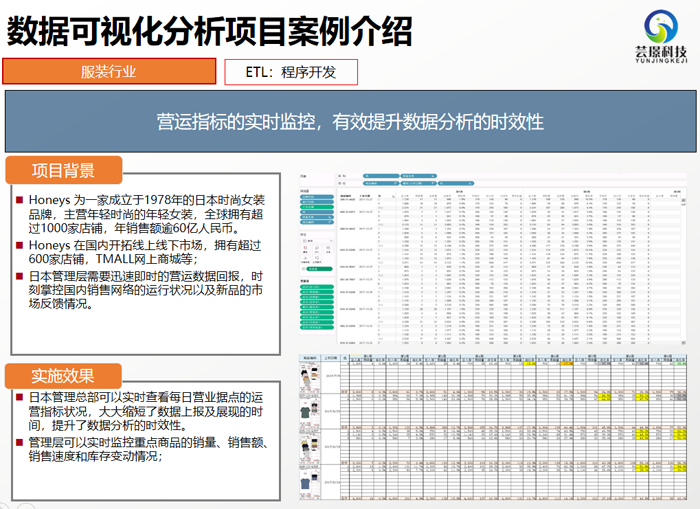
Task: Click the topmost pill in Measure Values card
Action: point(317,287)
